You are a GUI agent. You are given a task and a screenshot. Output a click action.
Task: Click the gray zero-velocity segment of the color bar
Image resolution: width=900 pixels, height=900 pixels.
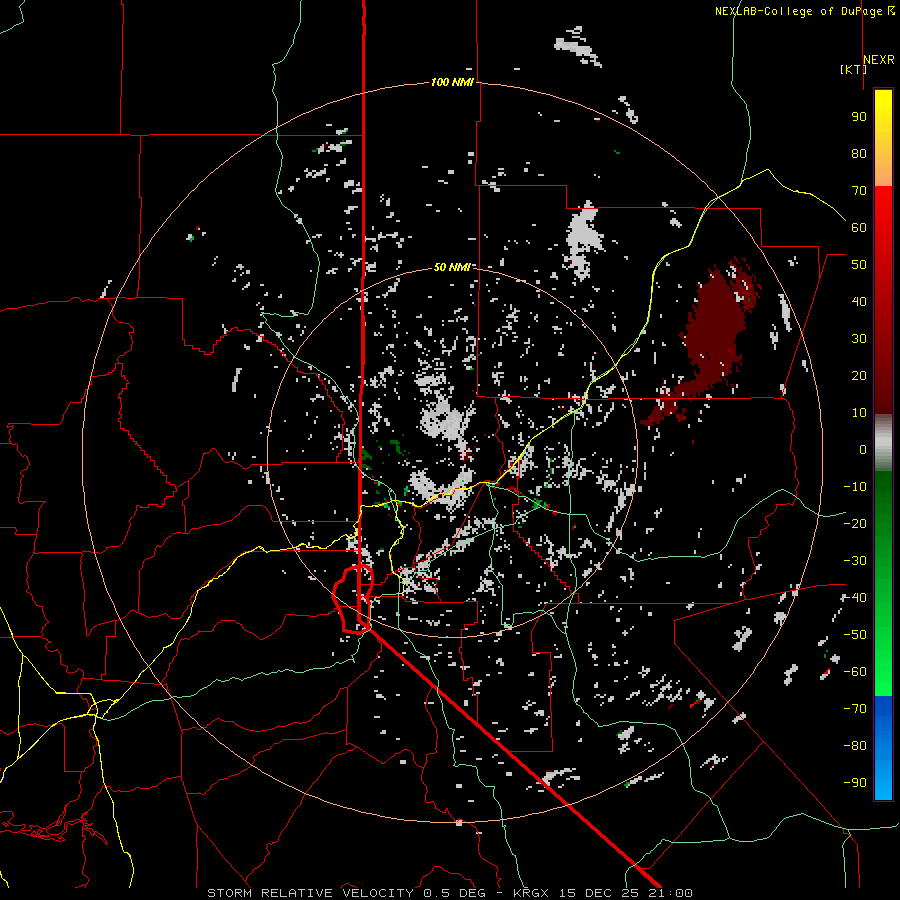tap(883, 442)
